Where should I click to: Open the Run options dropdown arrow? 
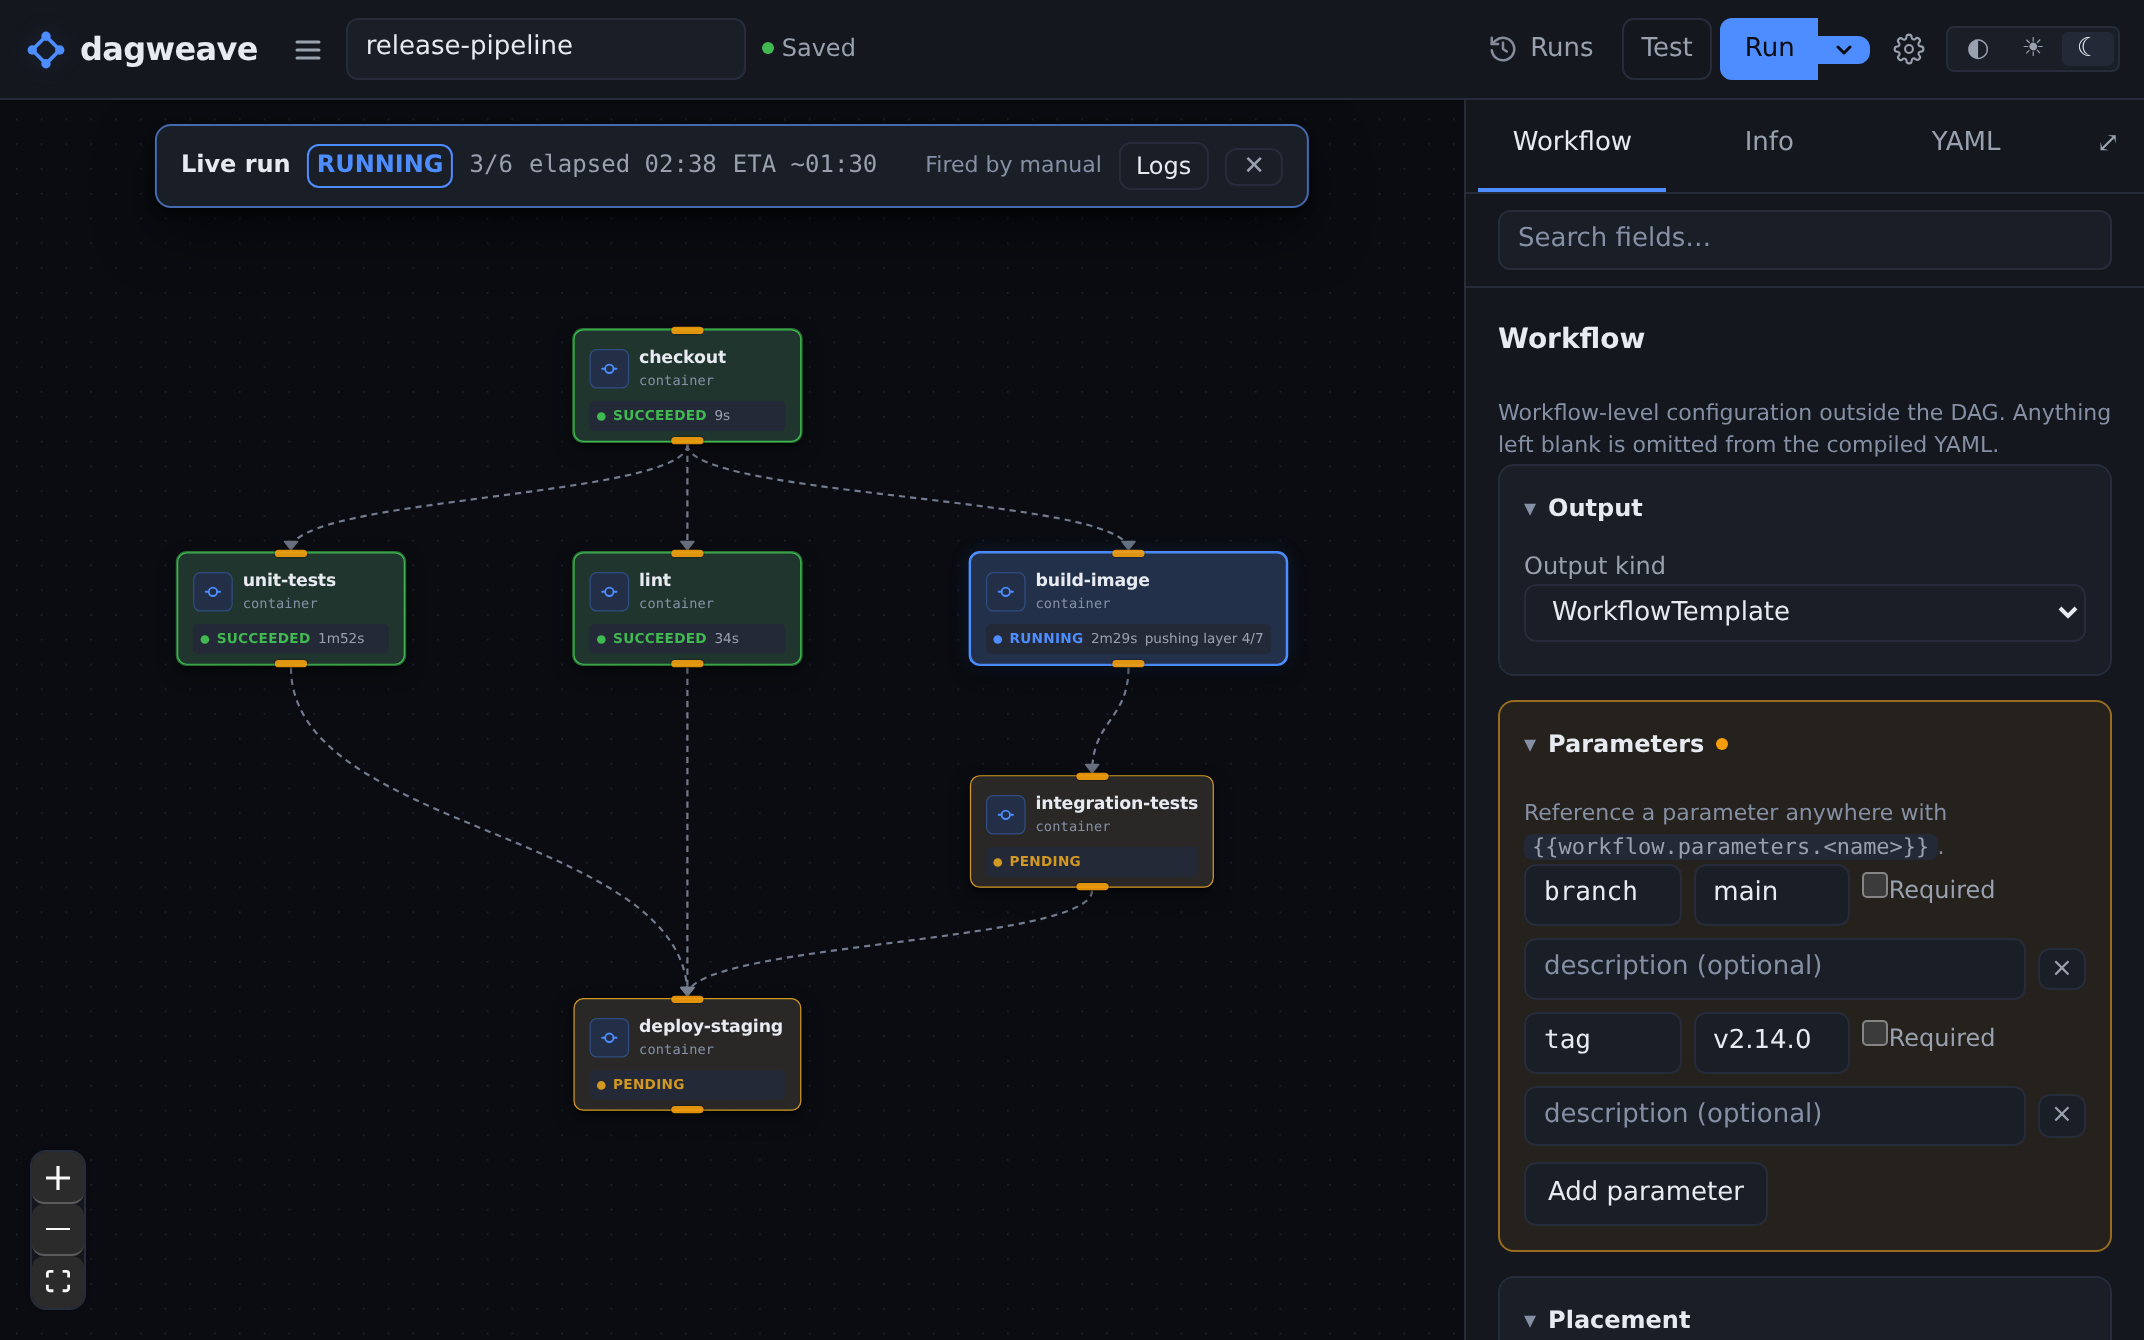point(1844,49)
